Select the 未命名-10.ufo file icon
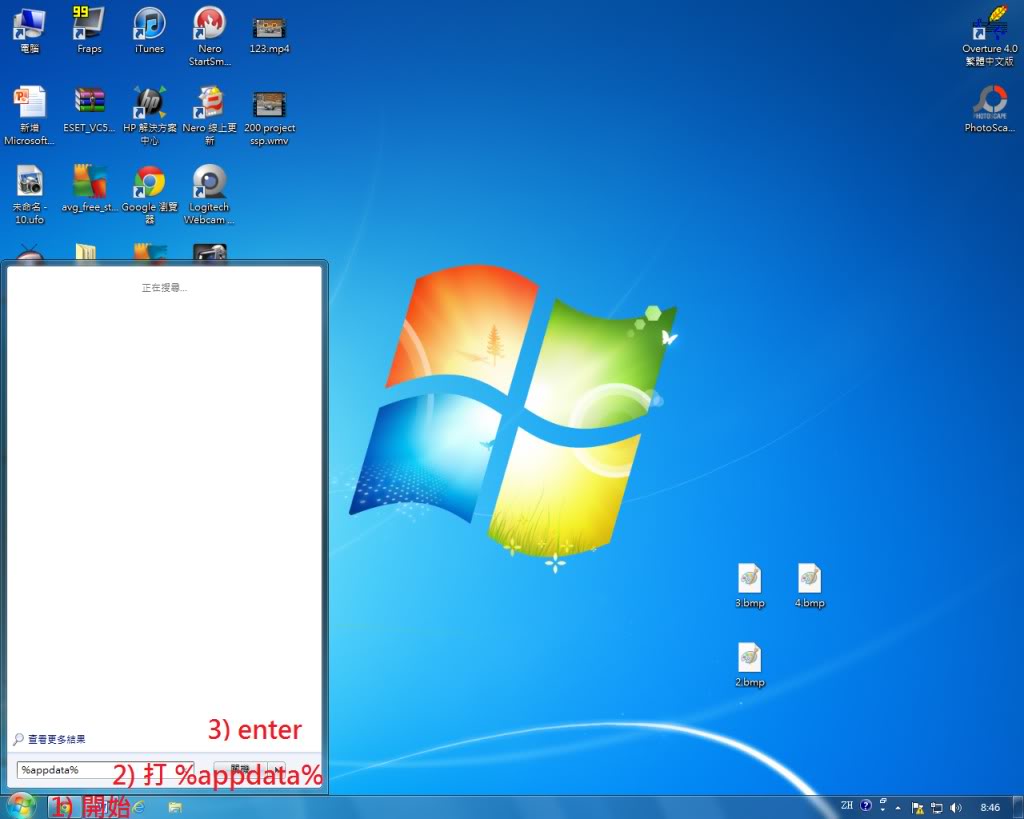This screenshot has width=1024, height=819. tap(29, 195)
